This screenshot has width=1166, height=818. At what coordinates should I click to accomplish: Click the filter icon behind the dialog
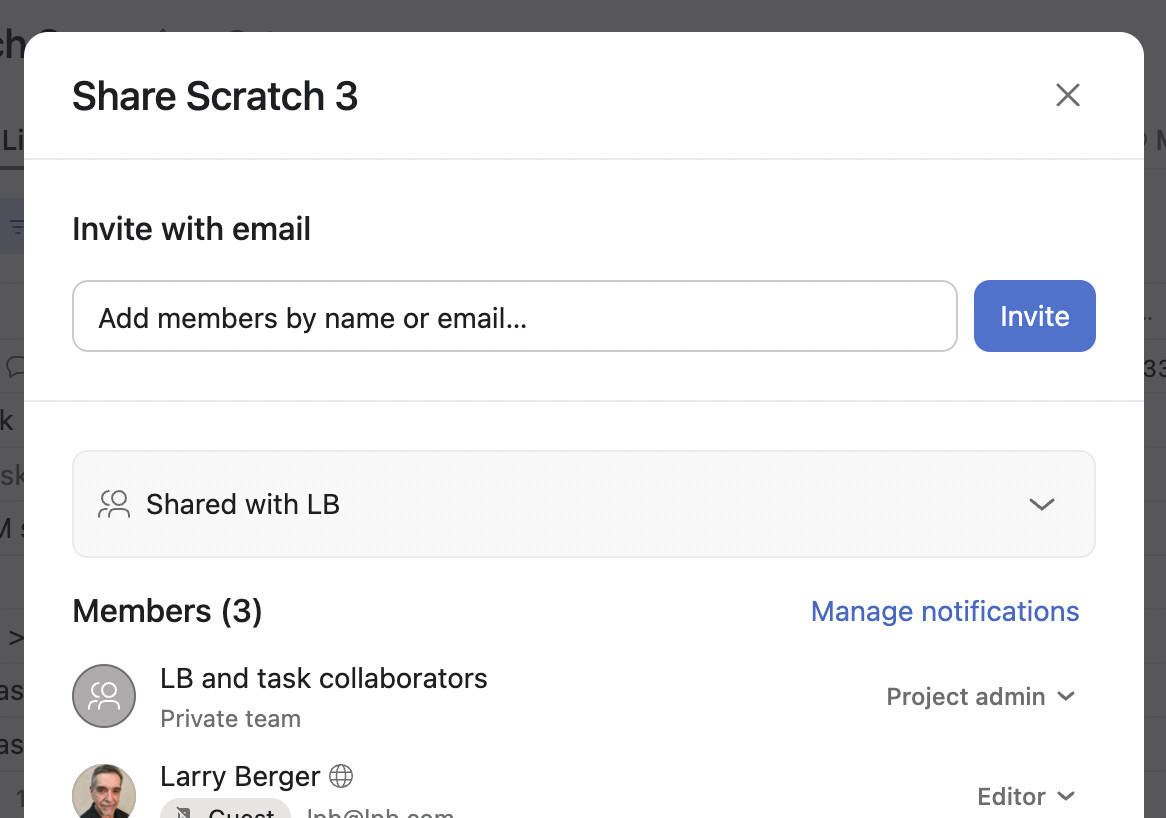14,228
